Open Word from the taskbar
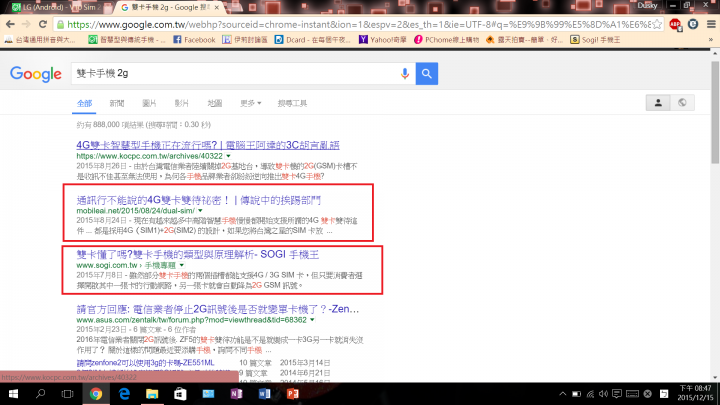The width and height of the screenshot is (720, 405). coord(264,394)
